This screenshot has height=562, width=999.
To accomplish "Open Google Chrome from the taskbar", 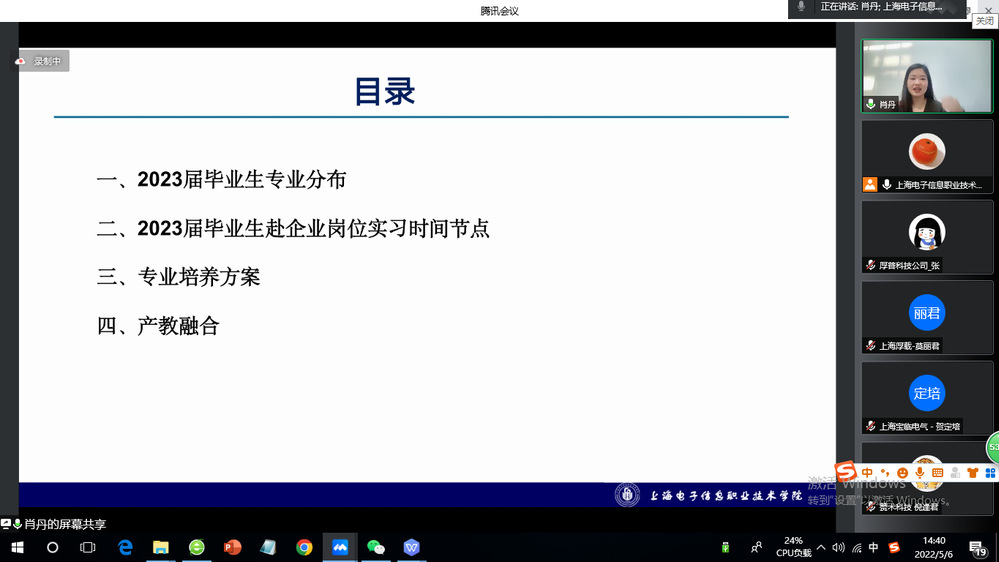I will tap(304, 547).
